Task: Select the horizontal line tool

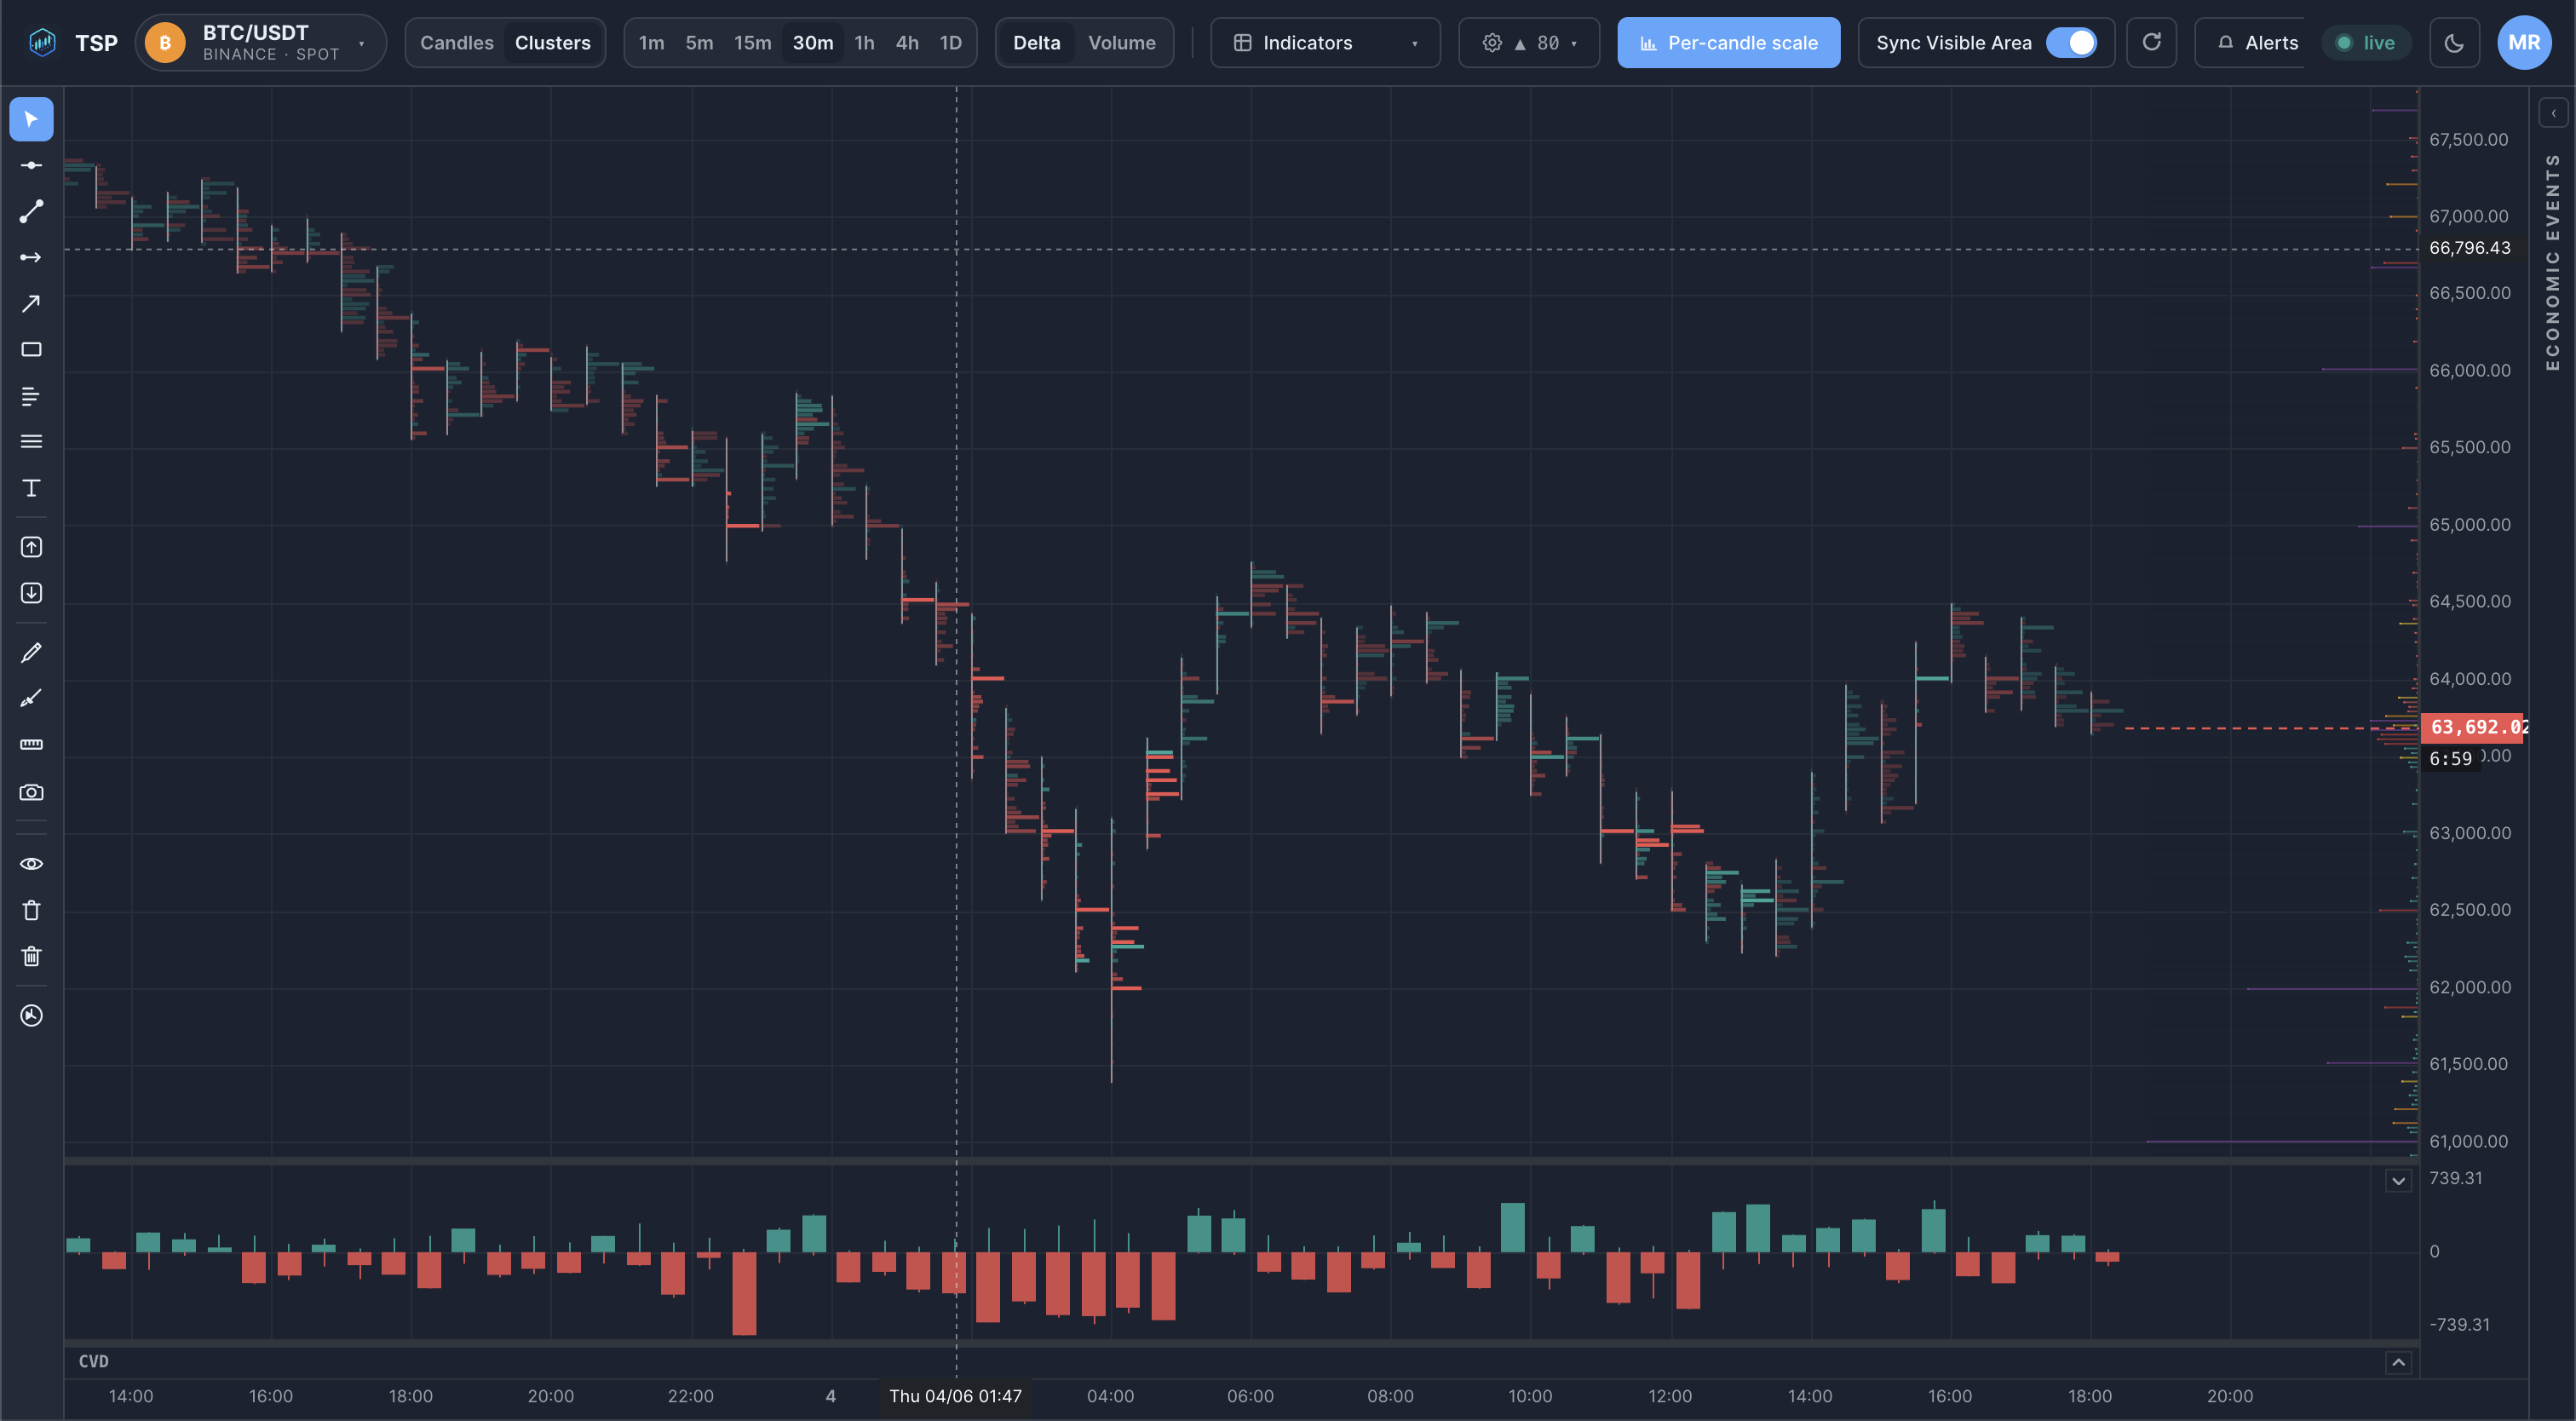Action: point(31,165)
